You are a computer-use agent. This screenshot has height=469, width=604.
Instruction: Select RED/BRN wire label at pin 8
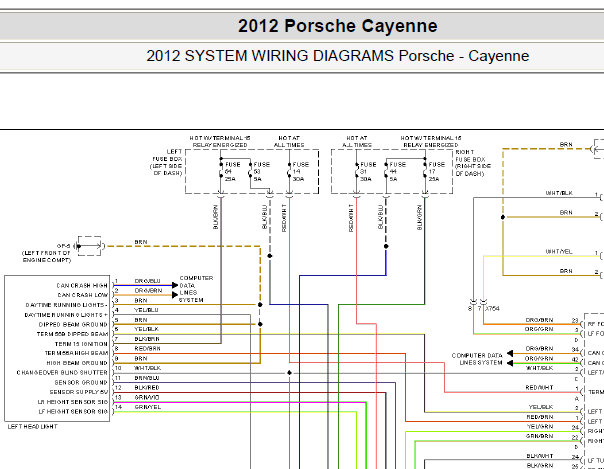pos(147,348)
